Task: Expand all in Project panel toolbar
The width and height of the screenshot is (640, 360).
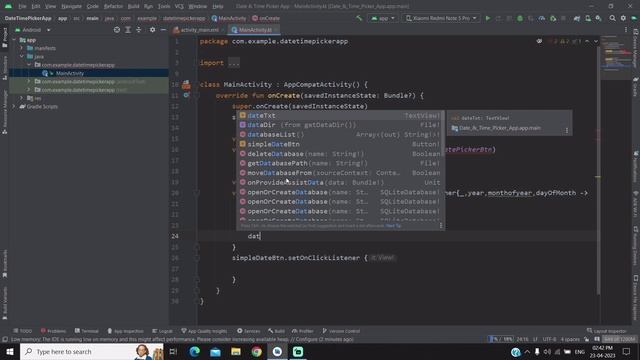Action: pos(128,30)
